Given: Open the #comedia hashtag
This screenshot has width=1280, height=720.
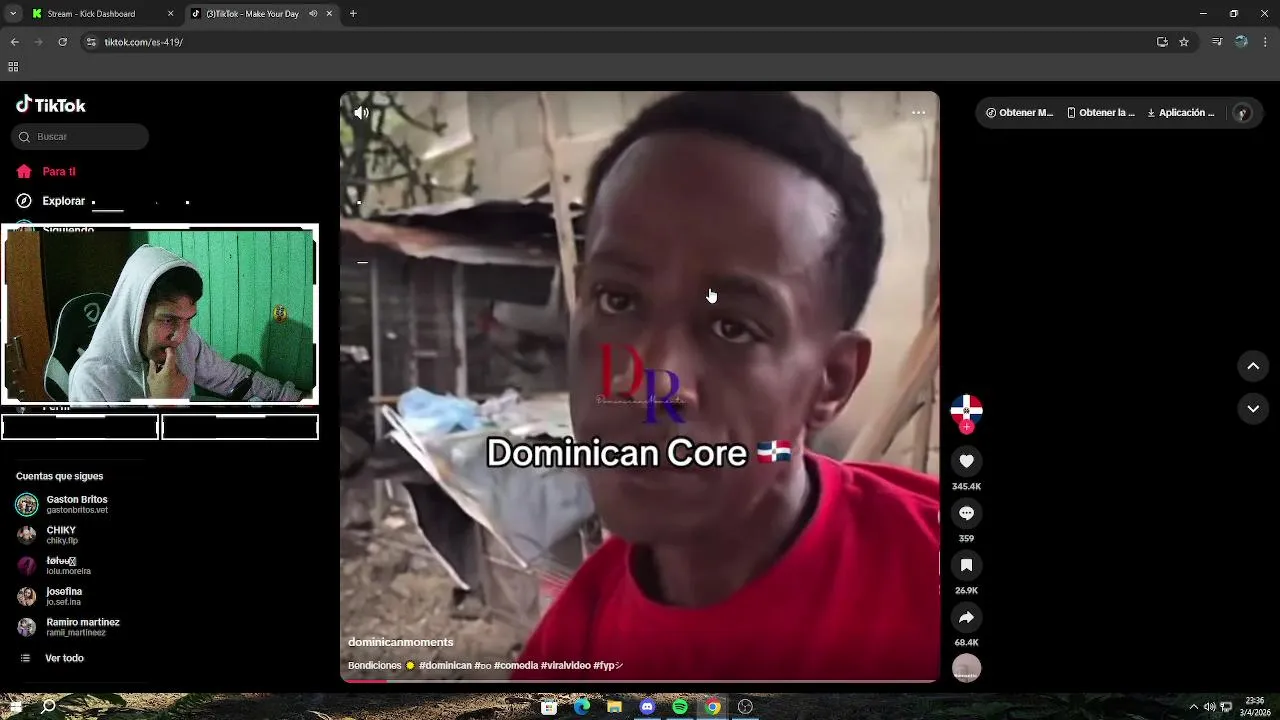Looking at the screenshot, I should coord(516,666).
